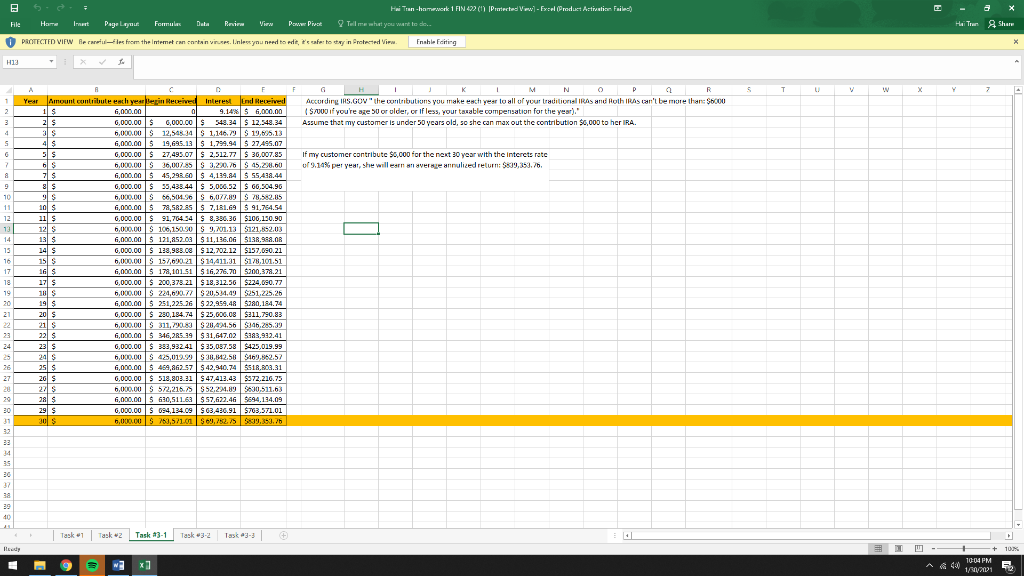Click the New Sheet plus icon
Screen dimensions: 1024x576
tap(283, 536)
